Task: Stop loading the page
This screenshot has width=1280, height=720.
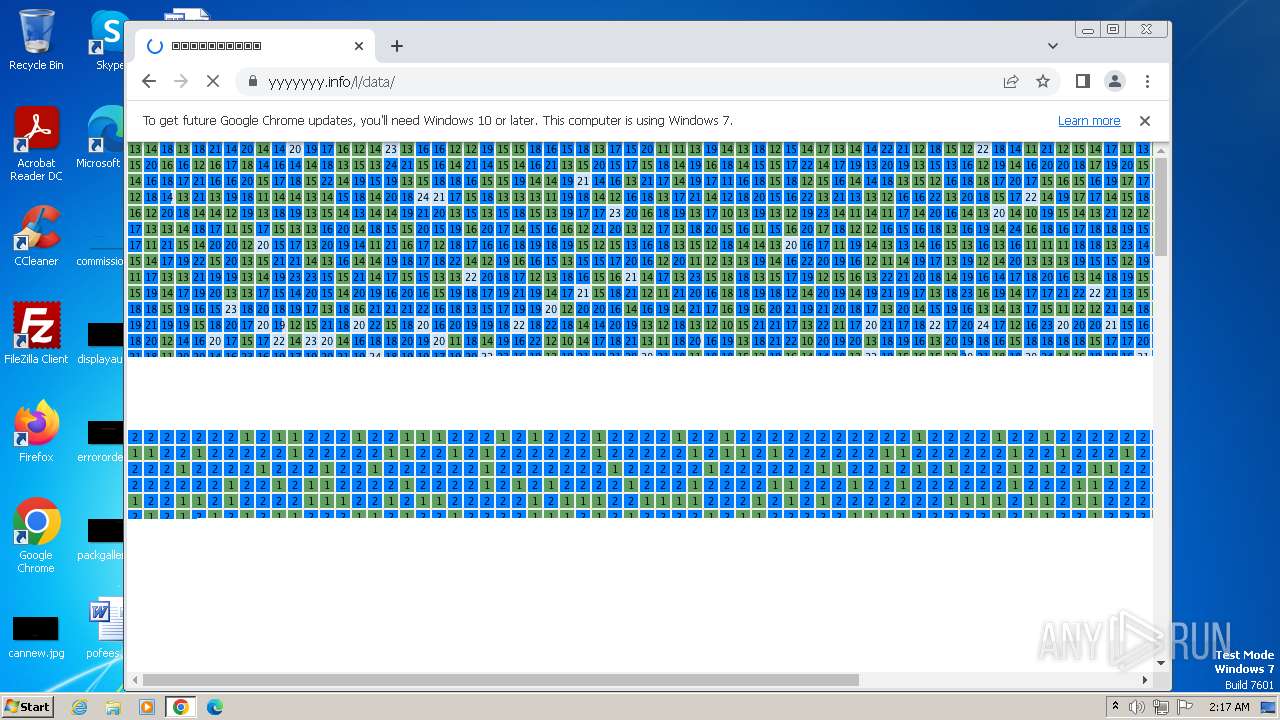Action: (x=213, y=81)
